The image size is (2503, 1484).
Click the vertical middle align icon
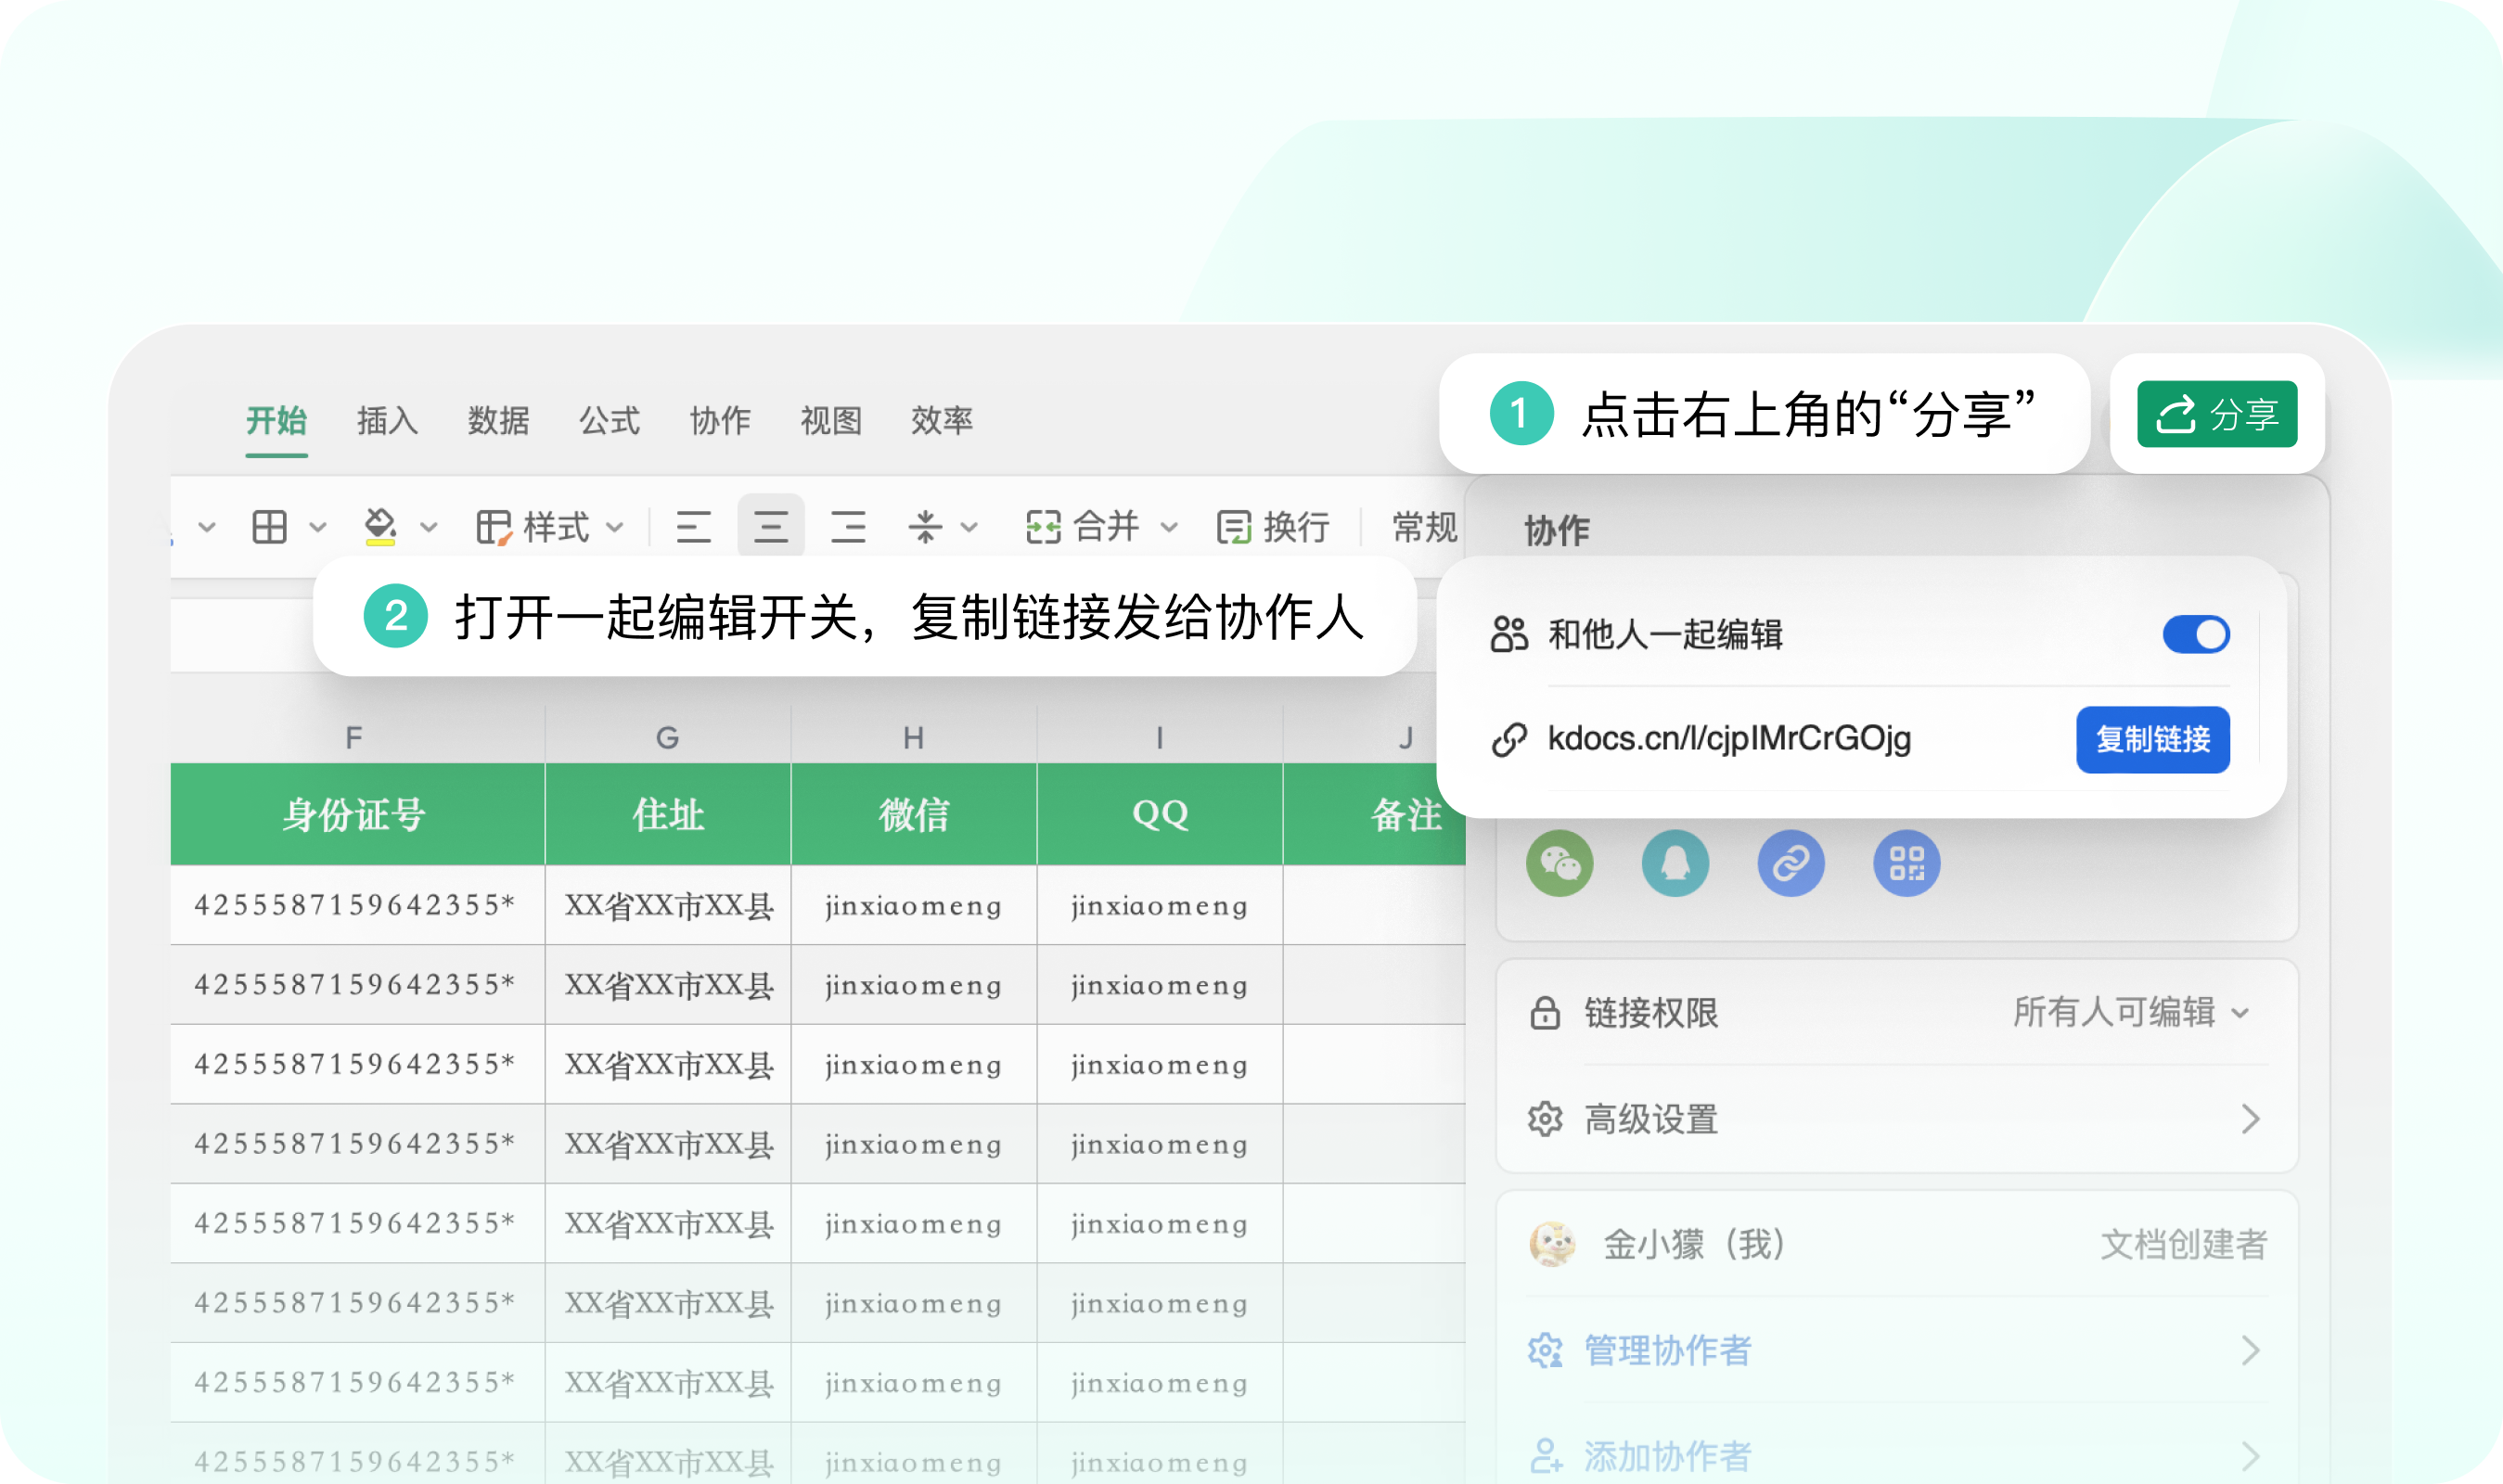[x=925, y=526]
